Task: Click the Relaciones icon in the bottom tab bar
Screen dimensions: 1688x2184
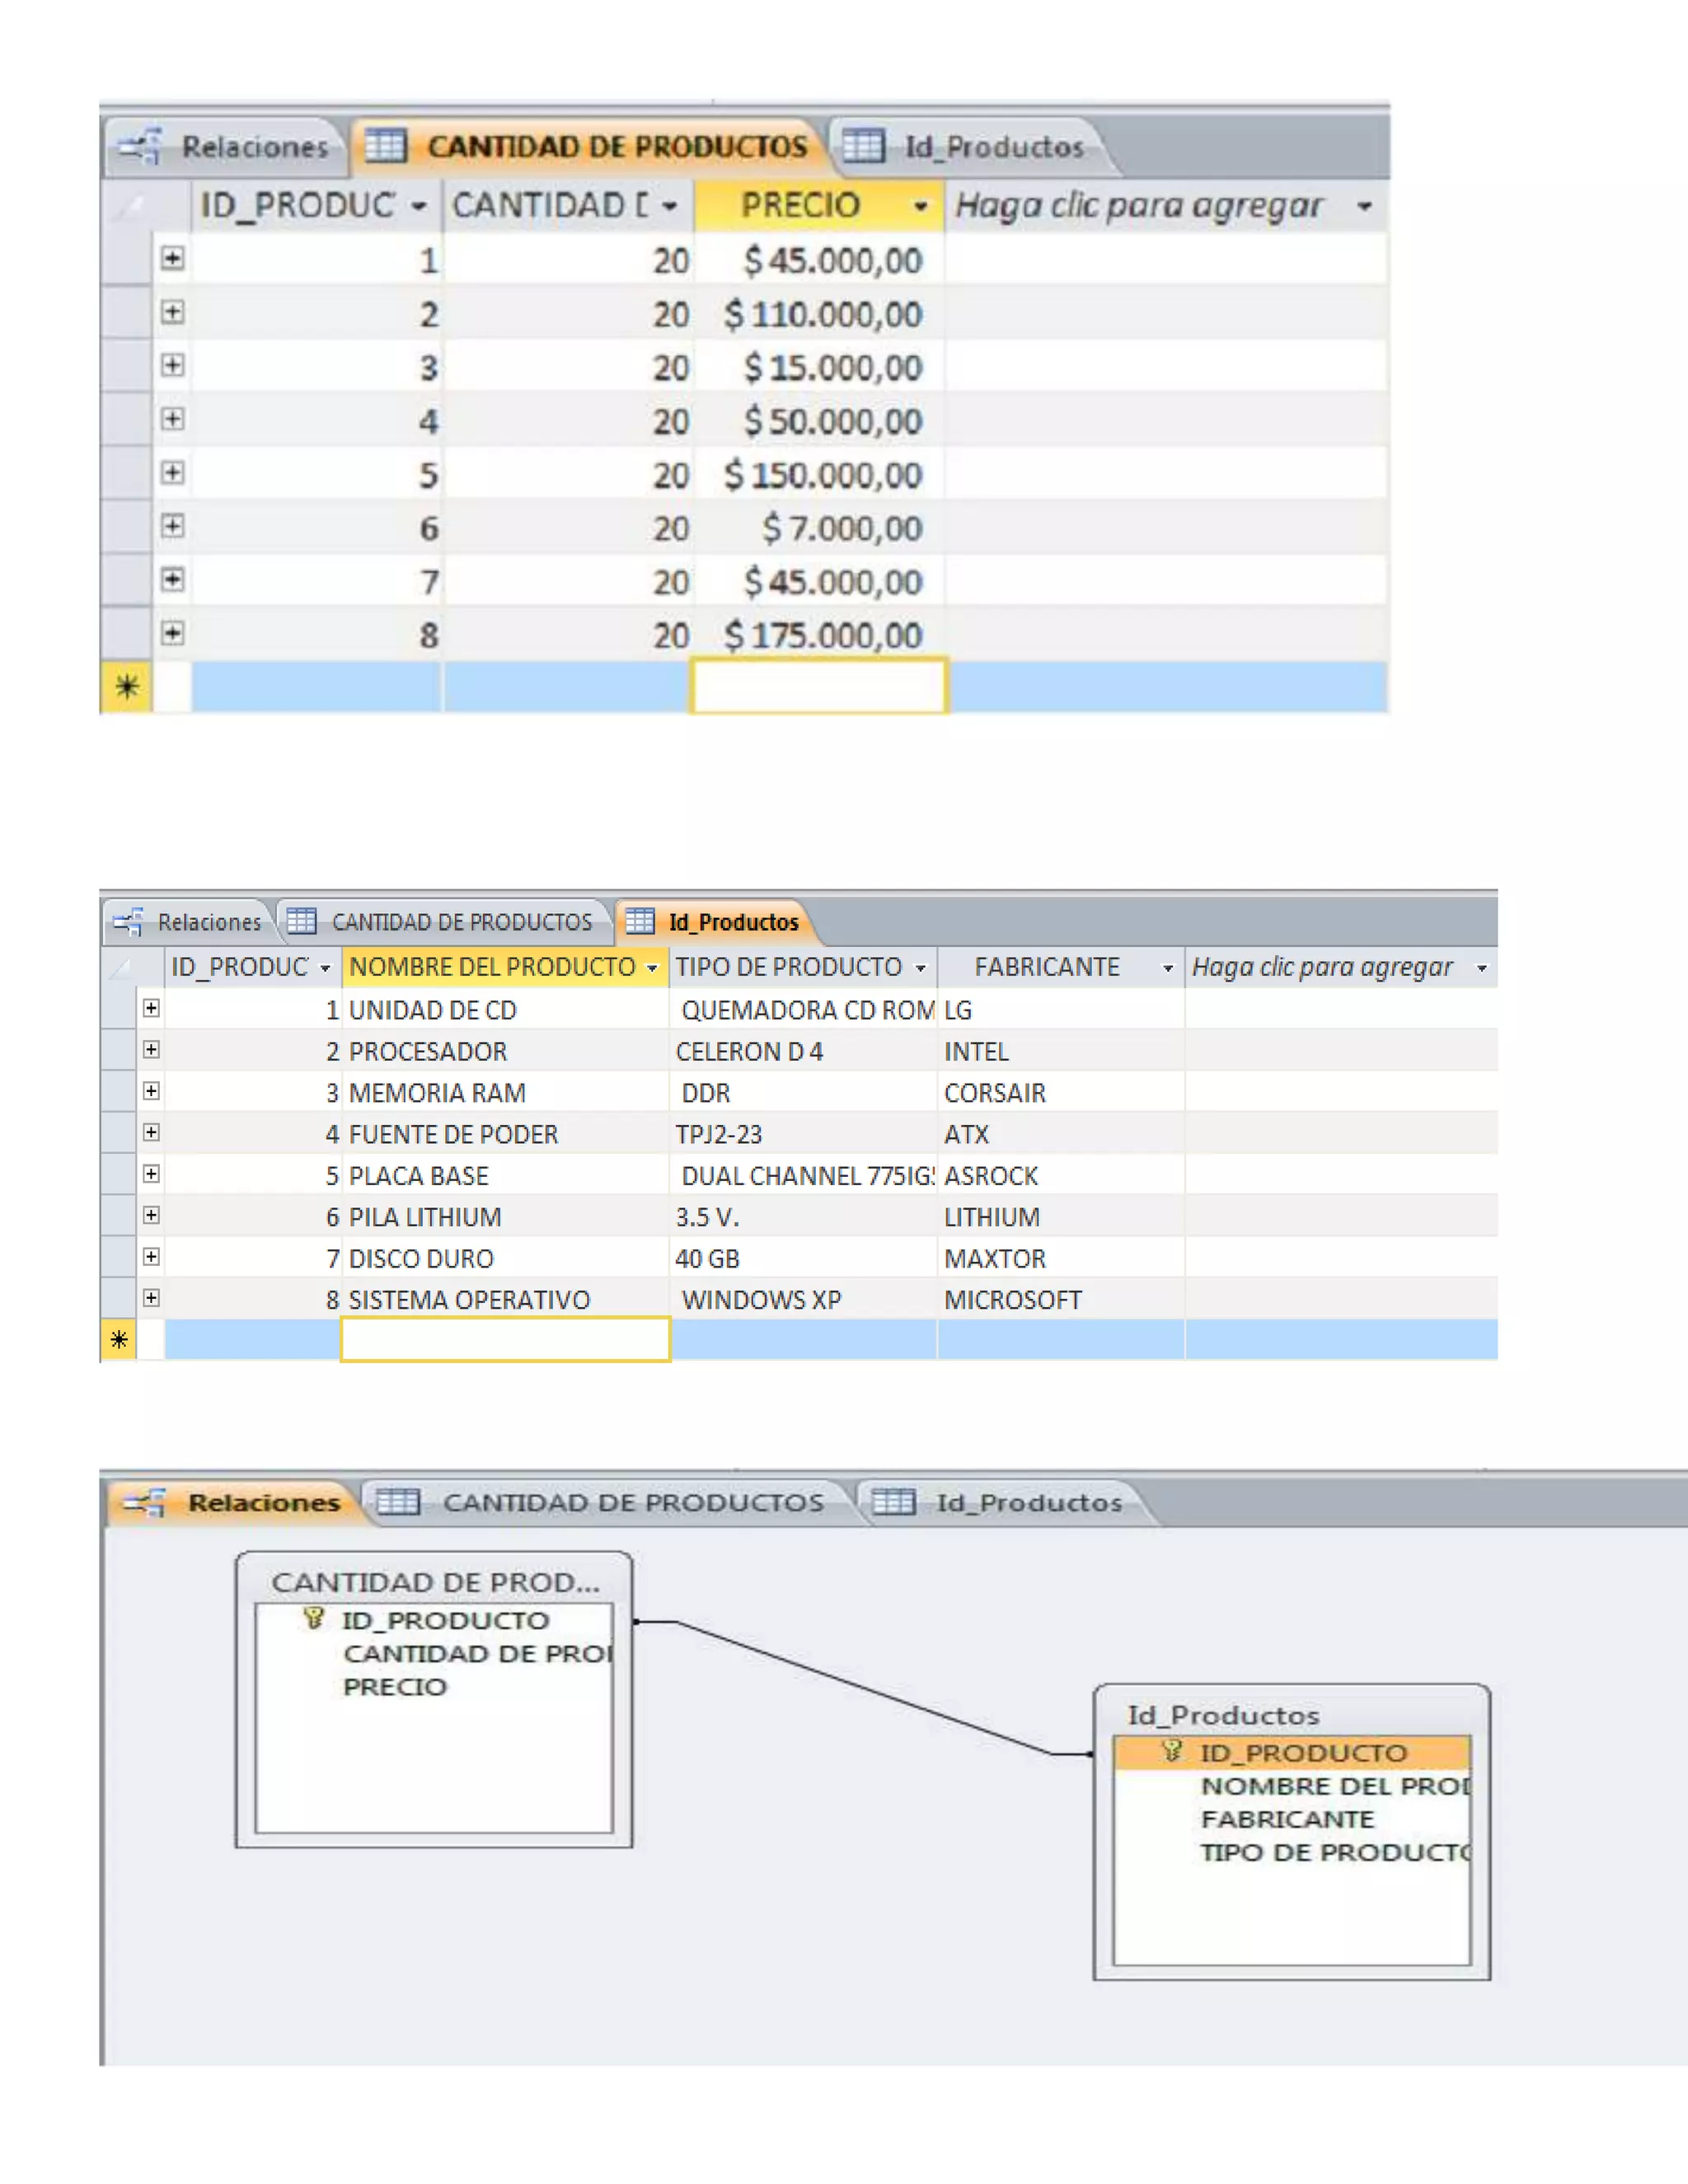Action: (144, 1502)
